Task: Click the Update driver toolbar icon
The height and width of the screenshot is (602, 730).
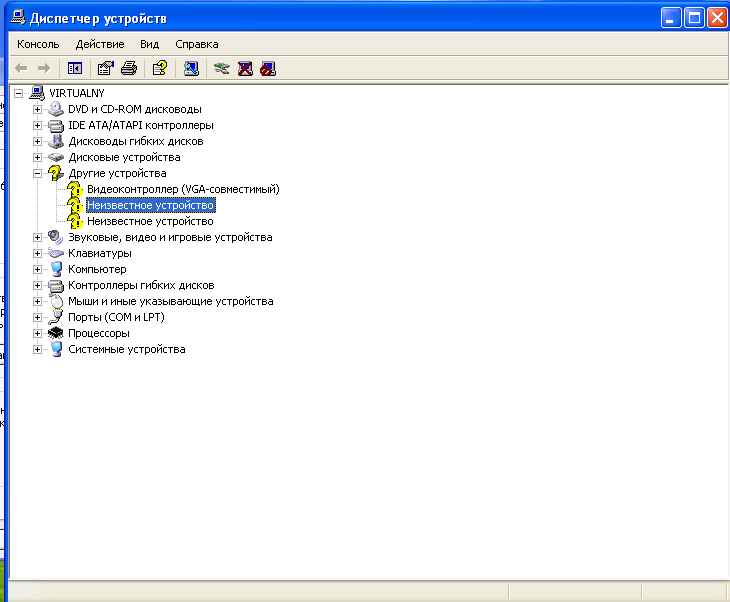Action: click(222, 68)
